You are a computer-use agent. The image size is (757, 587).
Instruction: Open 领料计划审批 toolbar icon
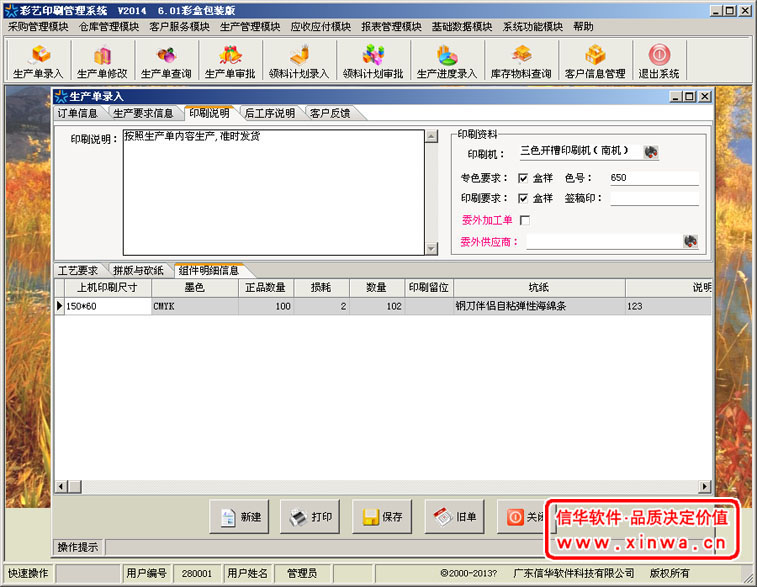[373, 60]
